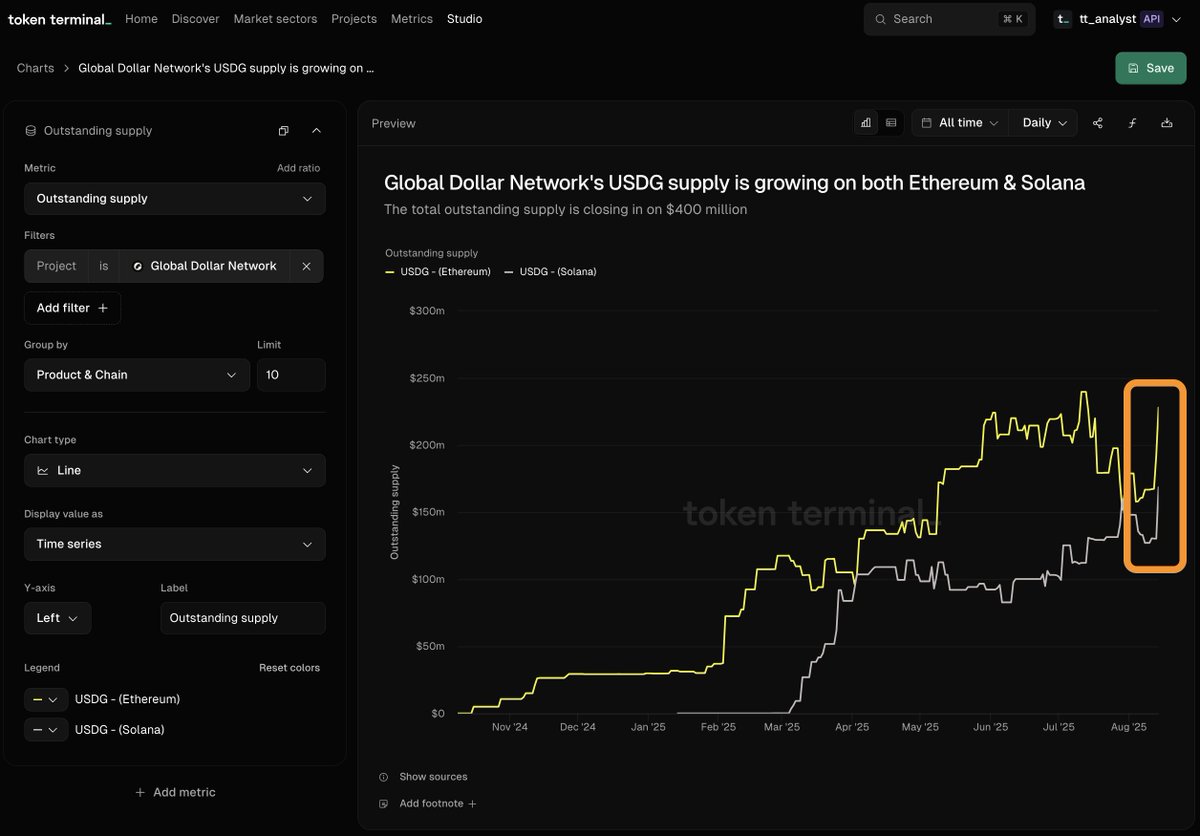Open the All time range dropdown
This screenshot has height=836, width=1200.
(960, 123)
